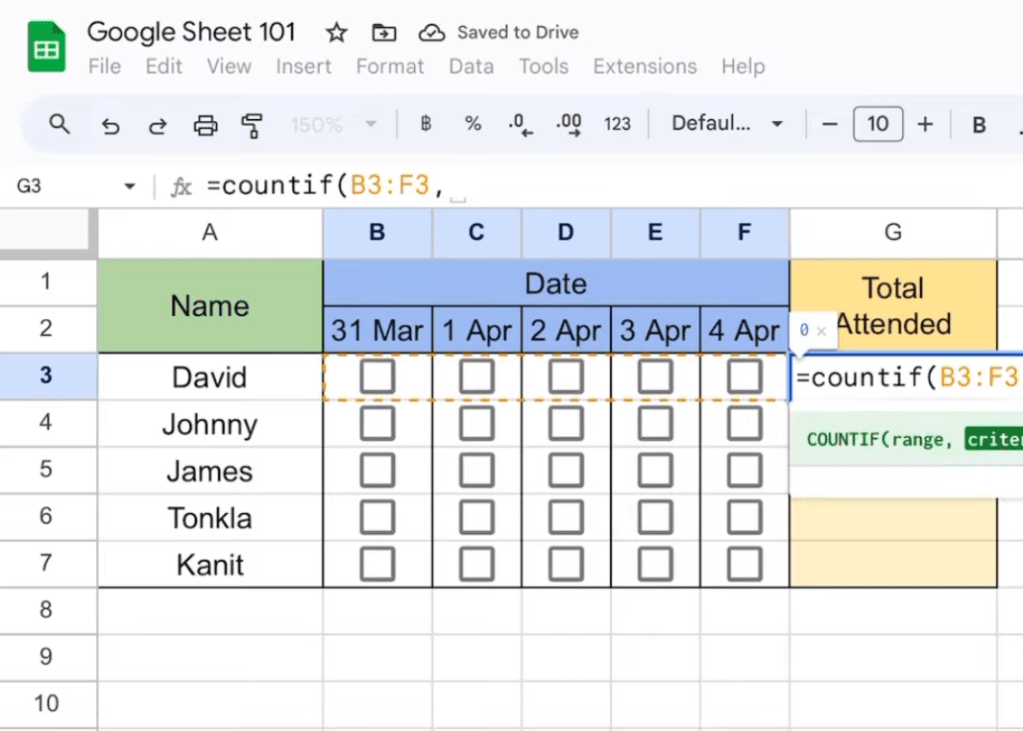
Task: Click the search menus magnifier icon
Action: (60, 124)
